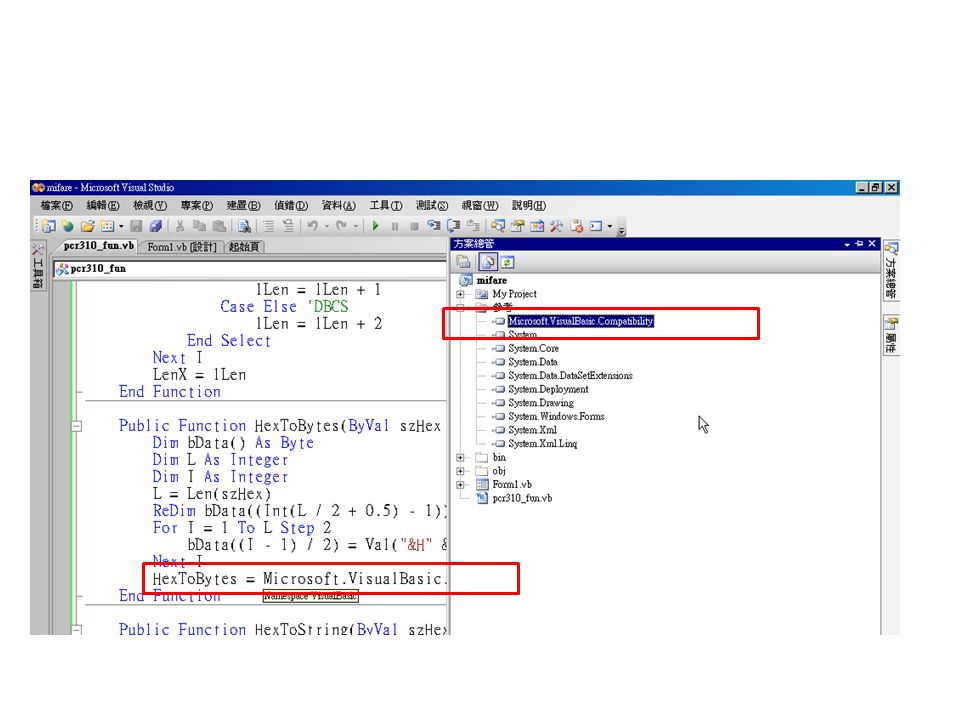960x720 pixels.
Task: Open the 方案總管 panel window position dropdown
Action: pos(847,244)
